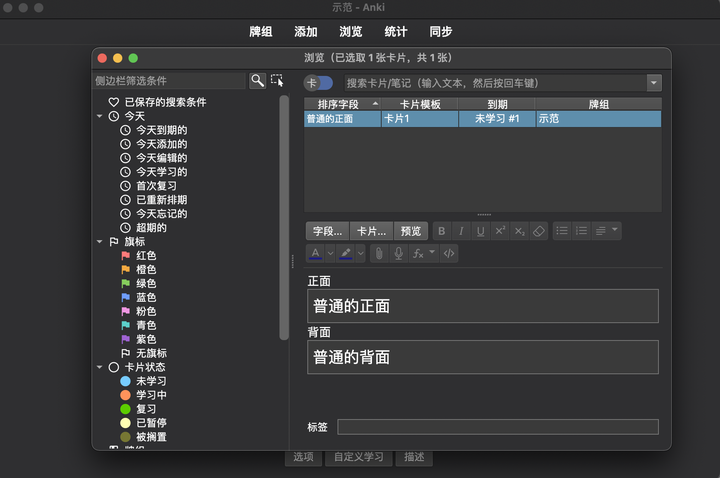This screenshot has width=720, height=478.
Task: Filter by orange flag 橙色
Action: pos(139,270)
